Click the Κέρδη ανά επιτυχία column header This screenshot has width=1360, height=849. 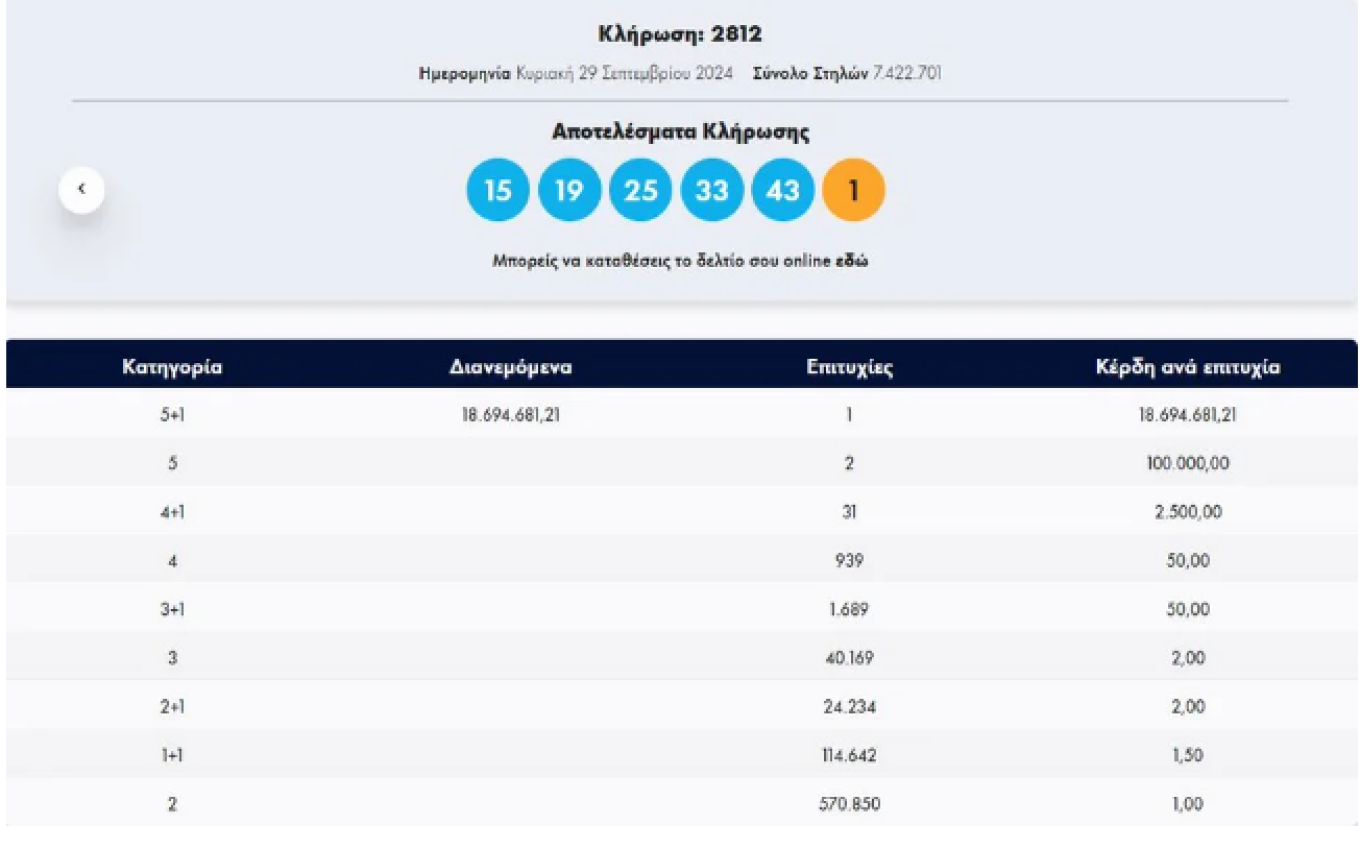click(1187, 367)
